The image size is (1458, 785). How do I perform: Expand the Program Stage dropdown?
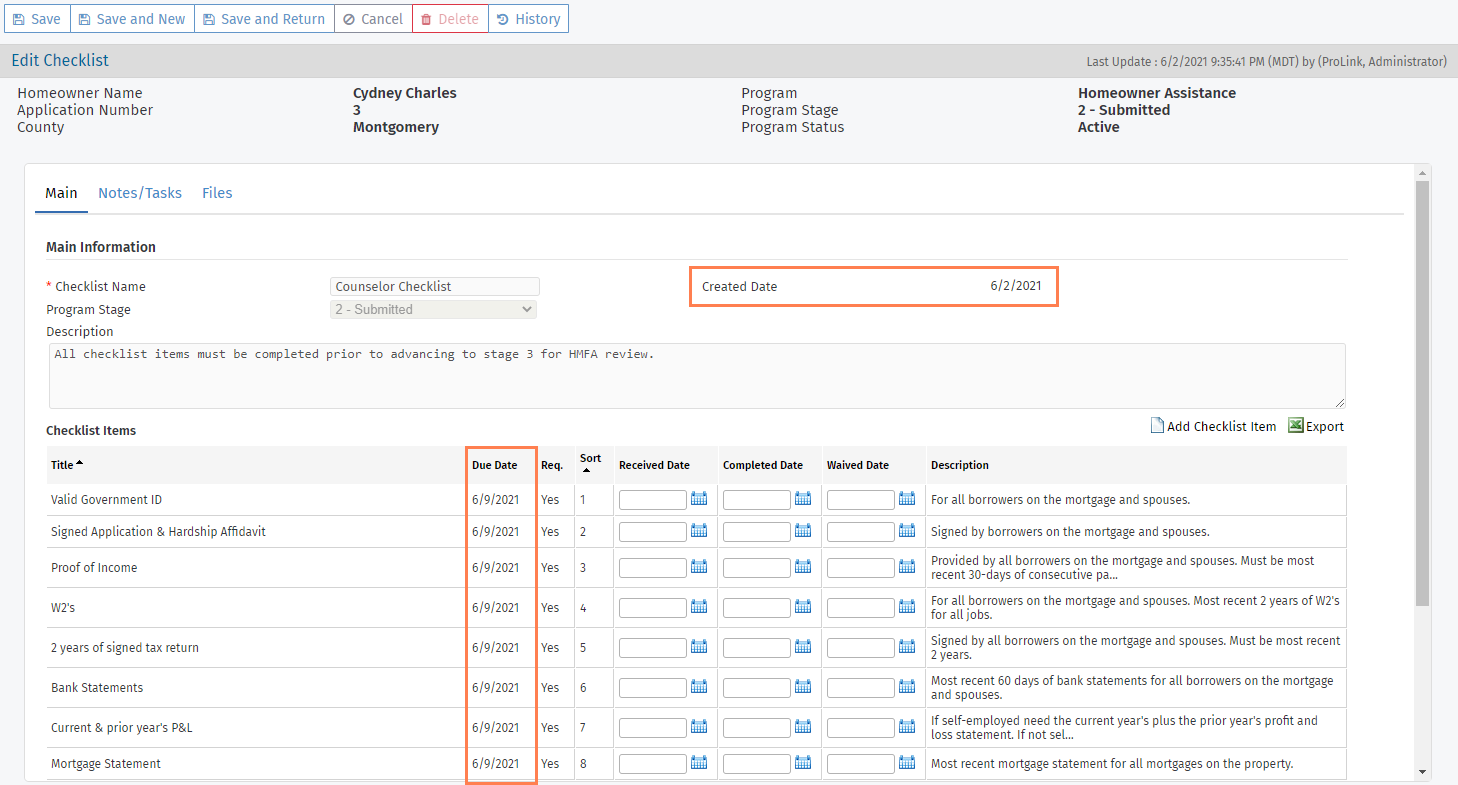pos(433,310)
